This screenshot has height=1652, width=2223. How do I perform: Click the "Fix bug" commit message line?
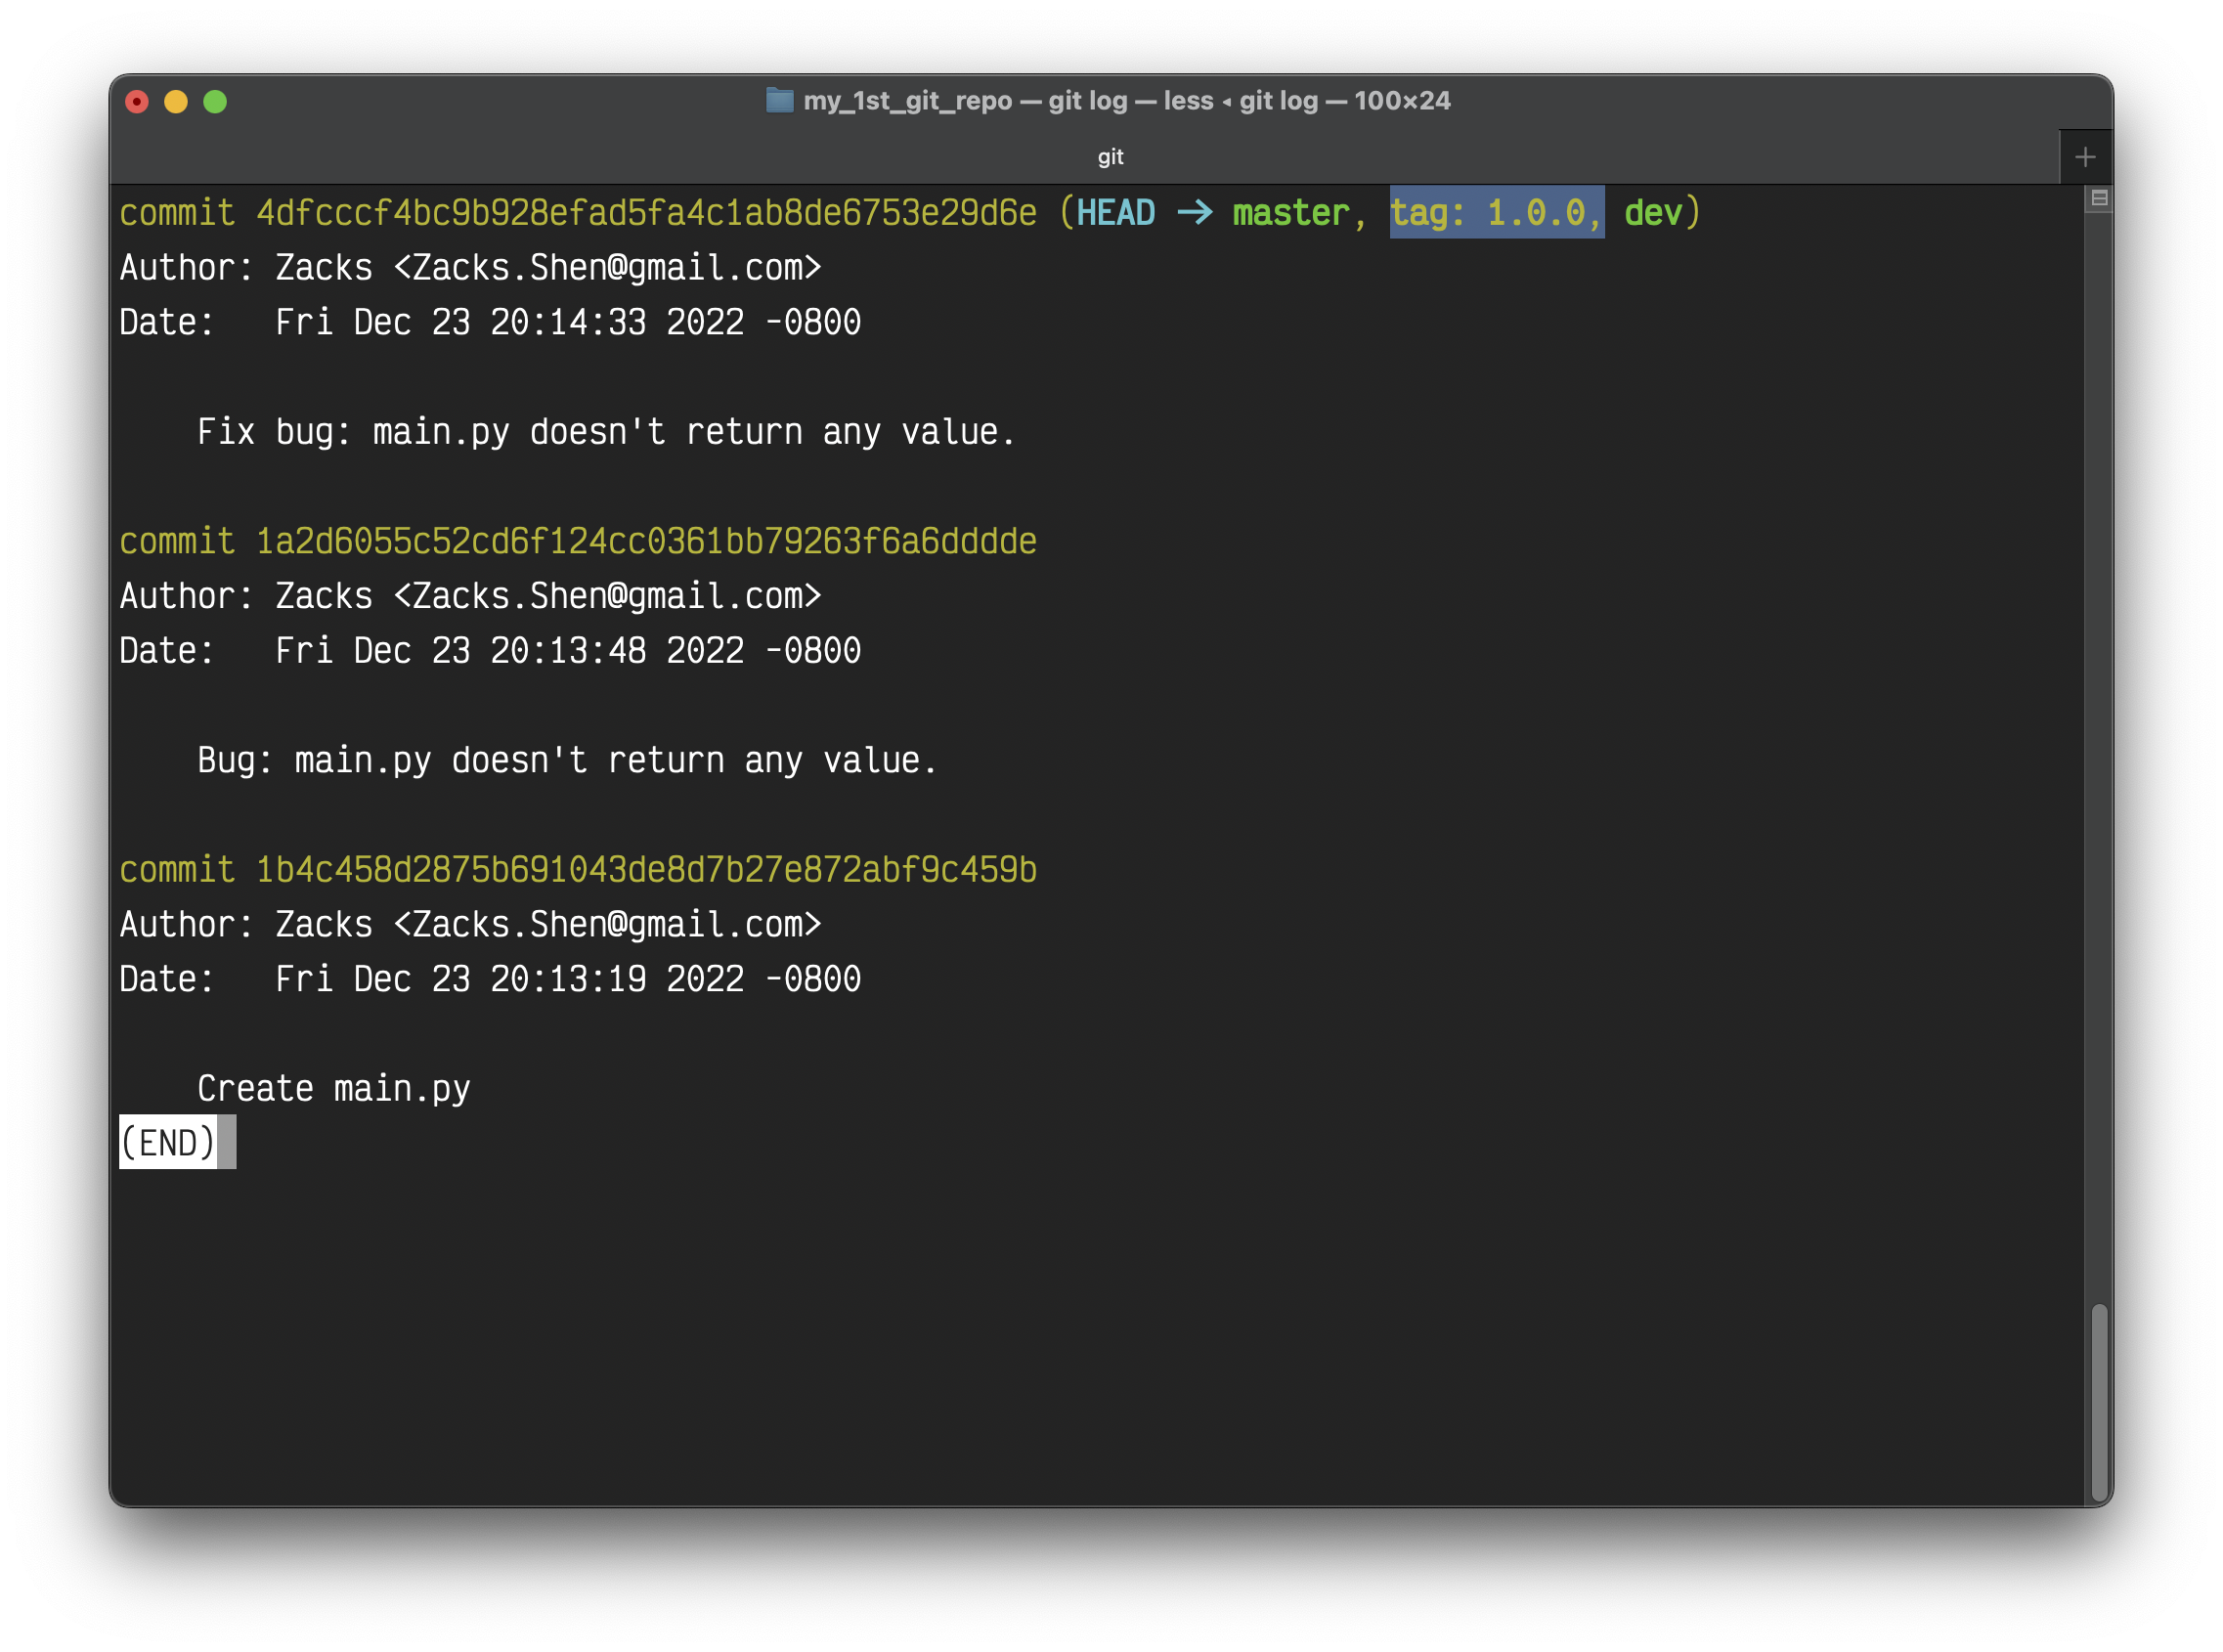[606, 432]
